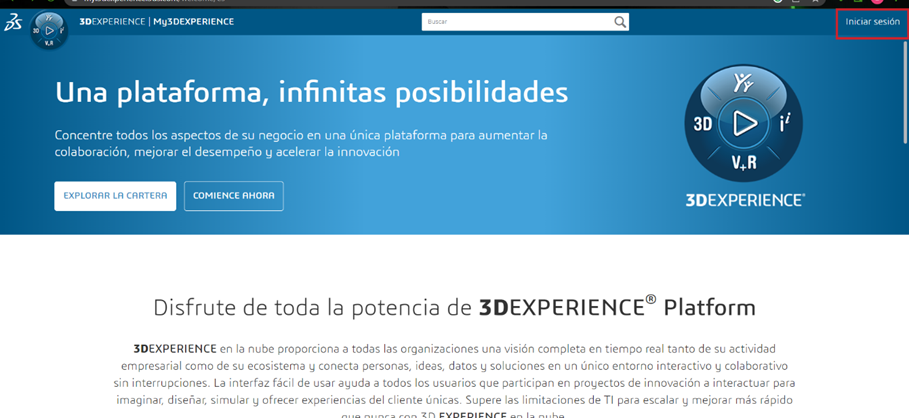Click heading 'Disfrute de toda la potencia'
Image resolution: width=909 pixels, height=418 pixels.
[x=454, y=307]
